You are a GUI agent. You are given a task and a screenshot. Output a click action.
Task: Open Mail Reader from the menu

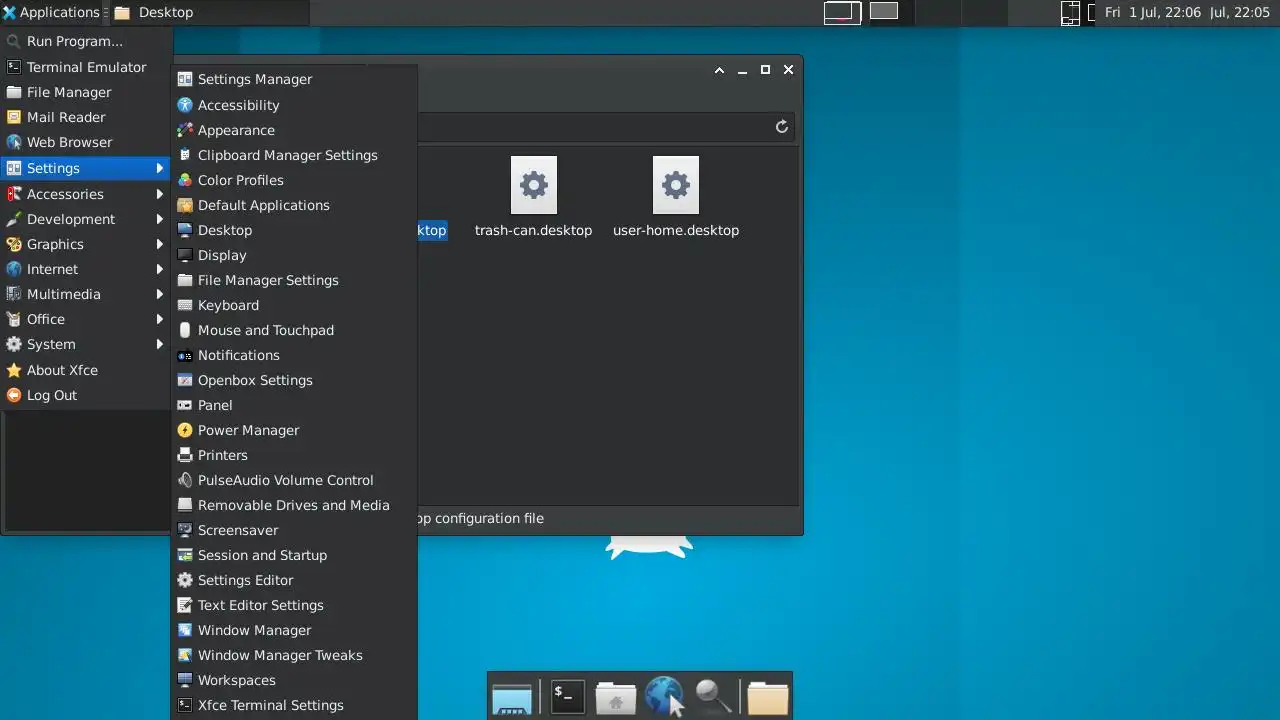(86, 117)
